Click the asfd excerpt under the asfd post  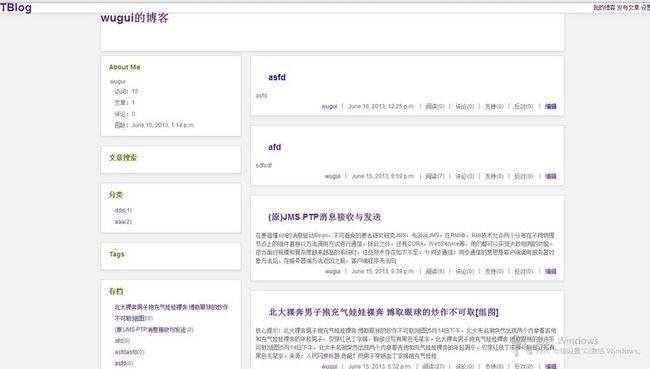click(x=261, y=95)
